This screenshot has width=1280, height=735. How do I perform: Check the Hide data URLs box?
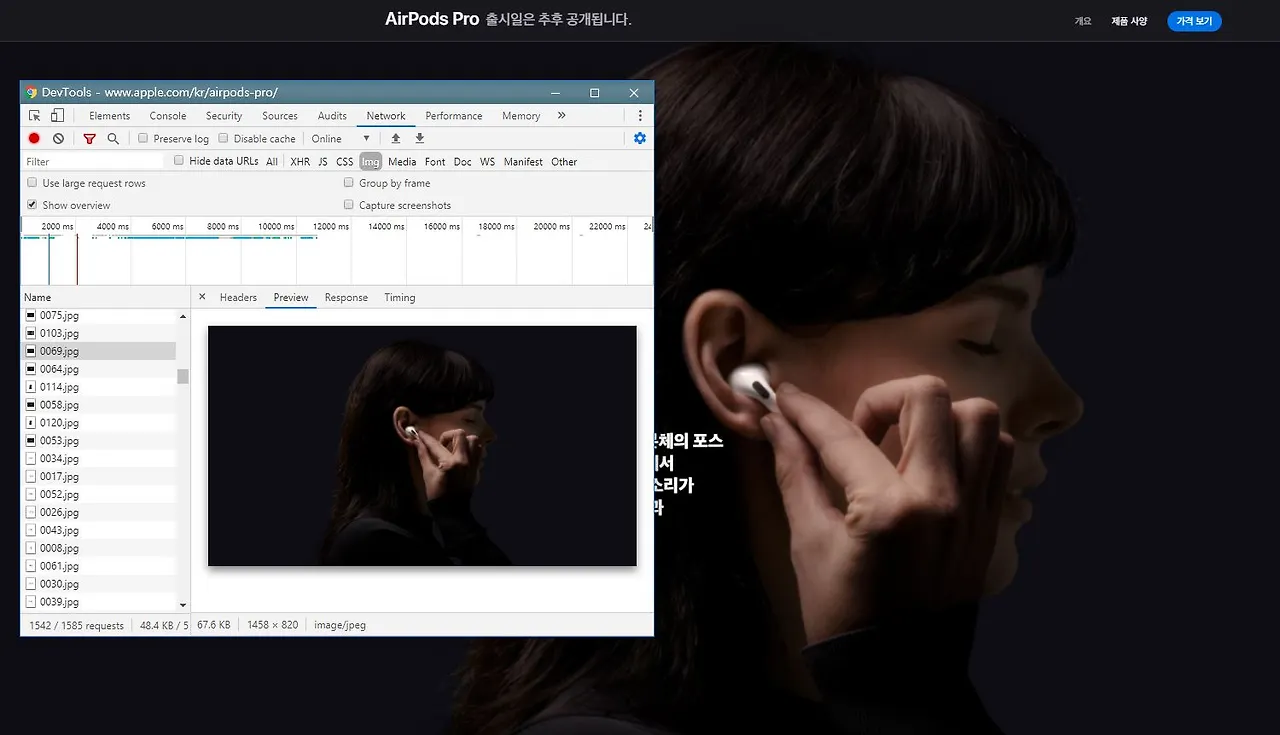179,161
